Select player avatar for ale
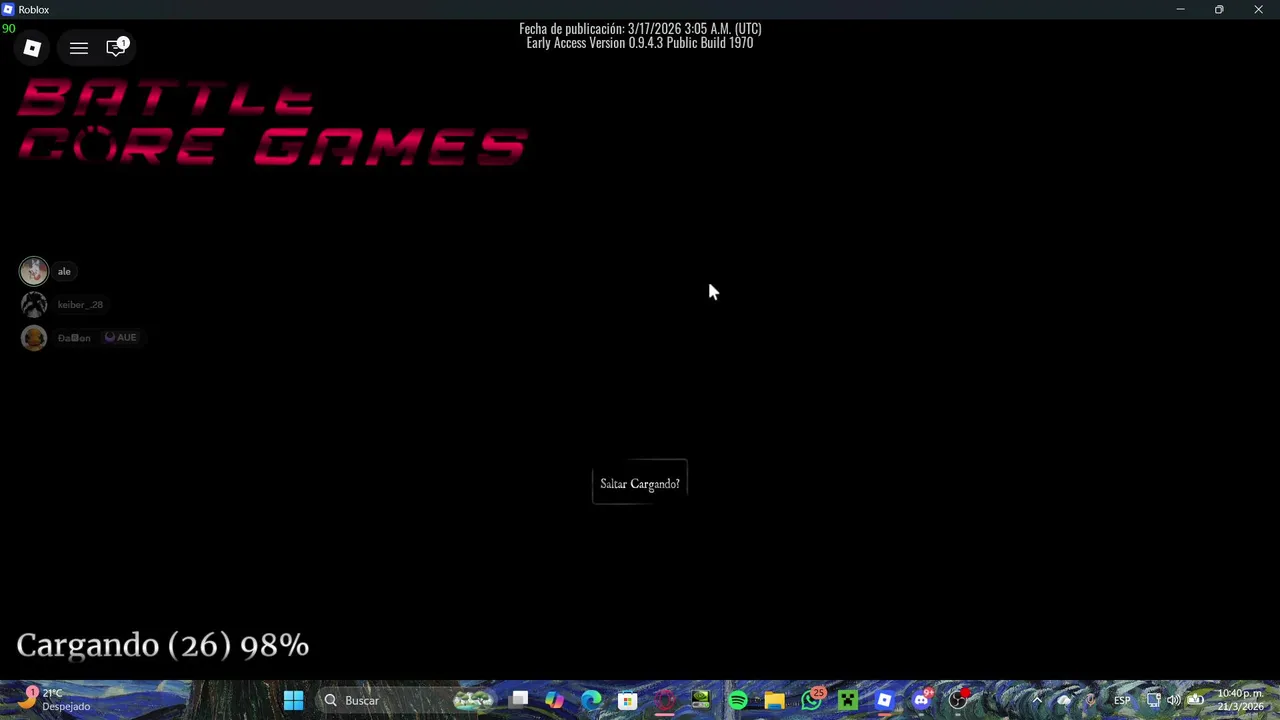Viewport: 1280px width, 720px height. 34,271
